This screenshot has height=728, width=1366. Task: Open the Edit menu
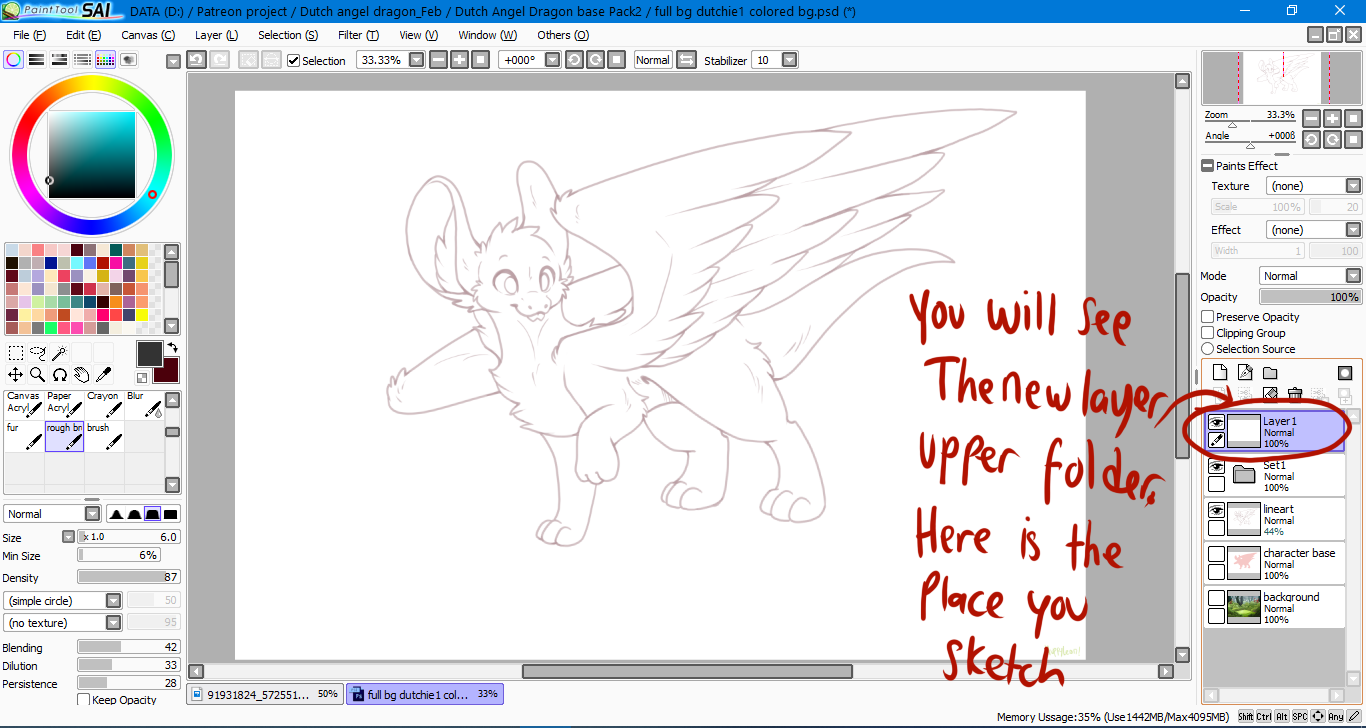83,35
